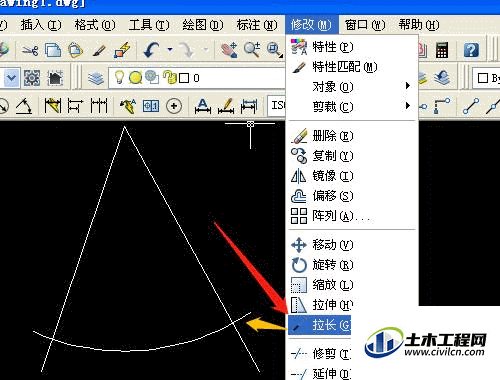Expand the Object (O) submenu

(x=352, y=87)
